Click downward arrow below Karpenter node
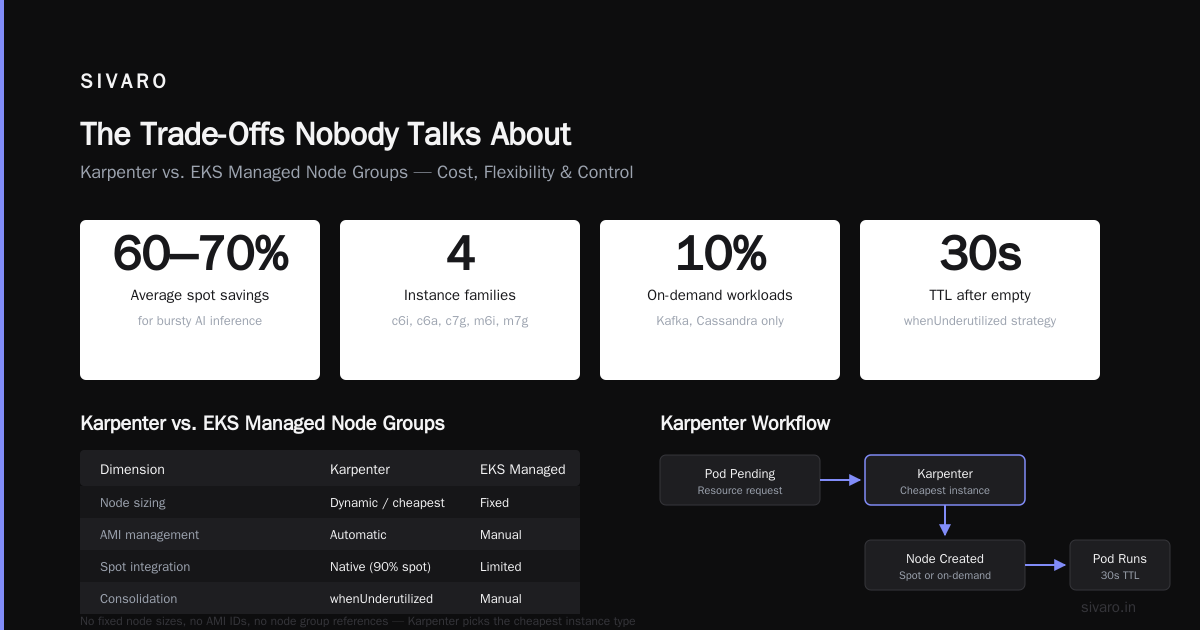Viewport: 1200px width, 630px height. point(945,522)
